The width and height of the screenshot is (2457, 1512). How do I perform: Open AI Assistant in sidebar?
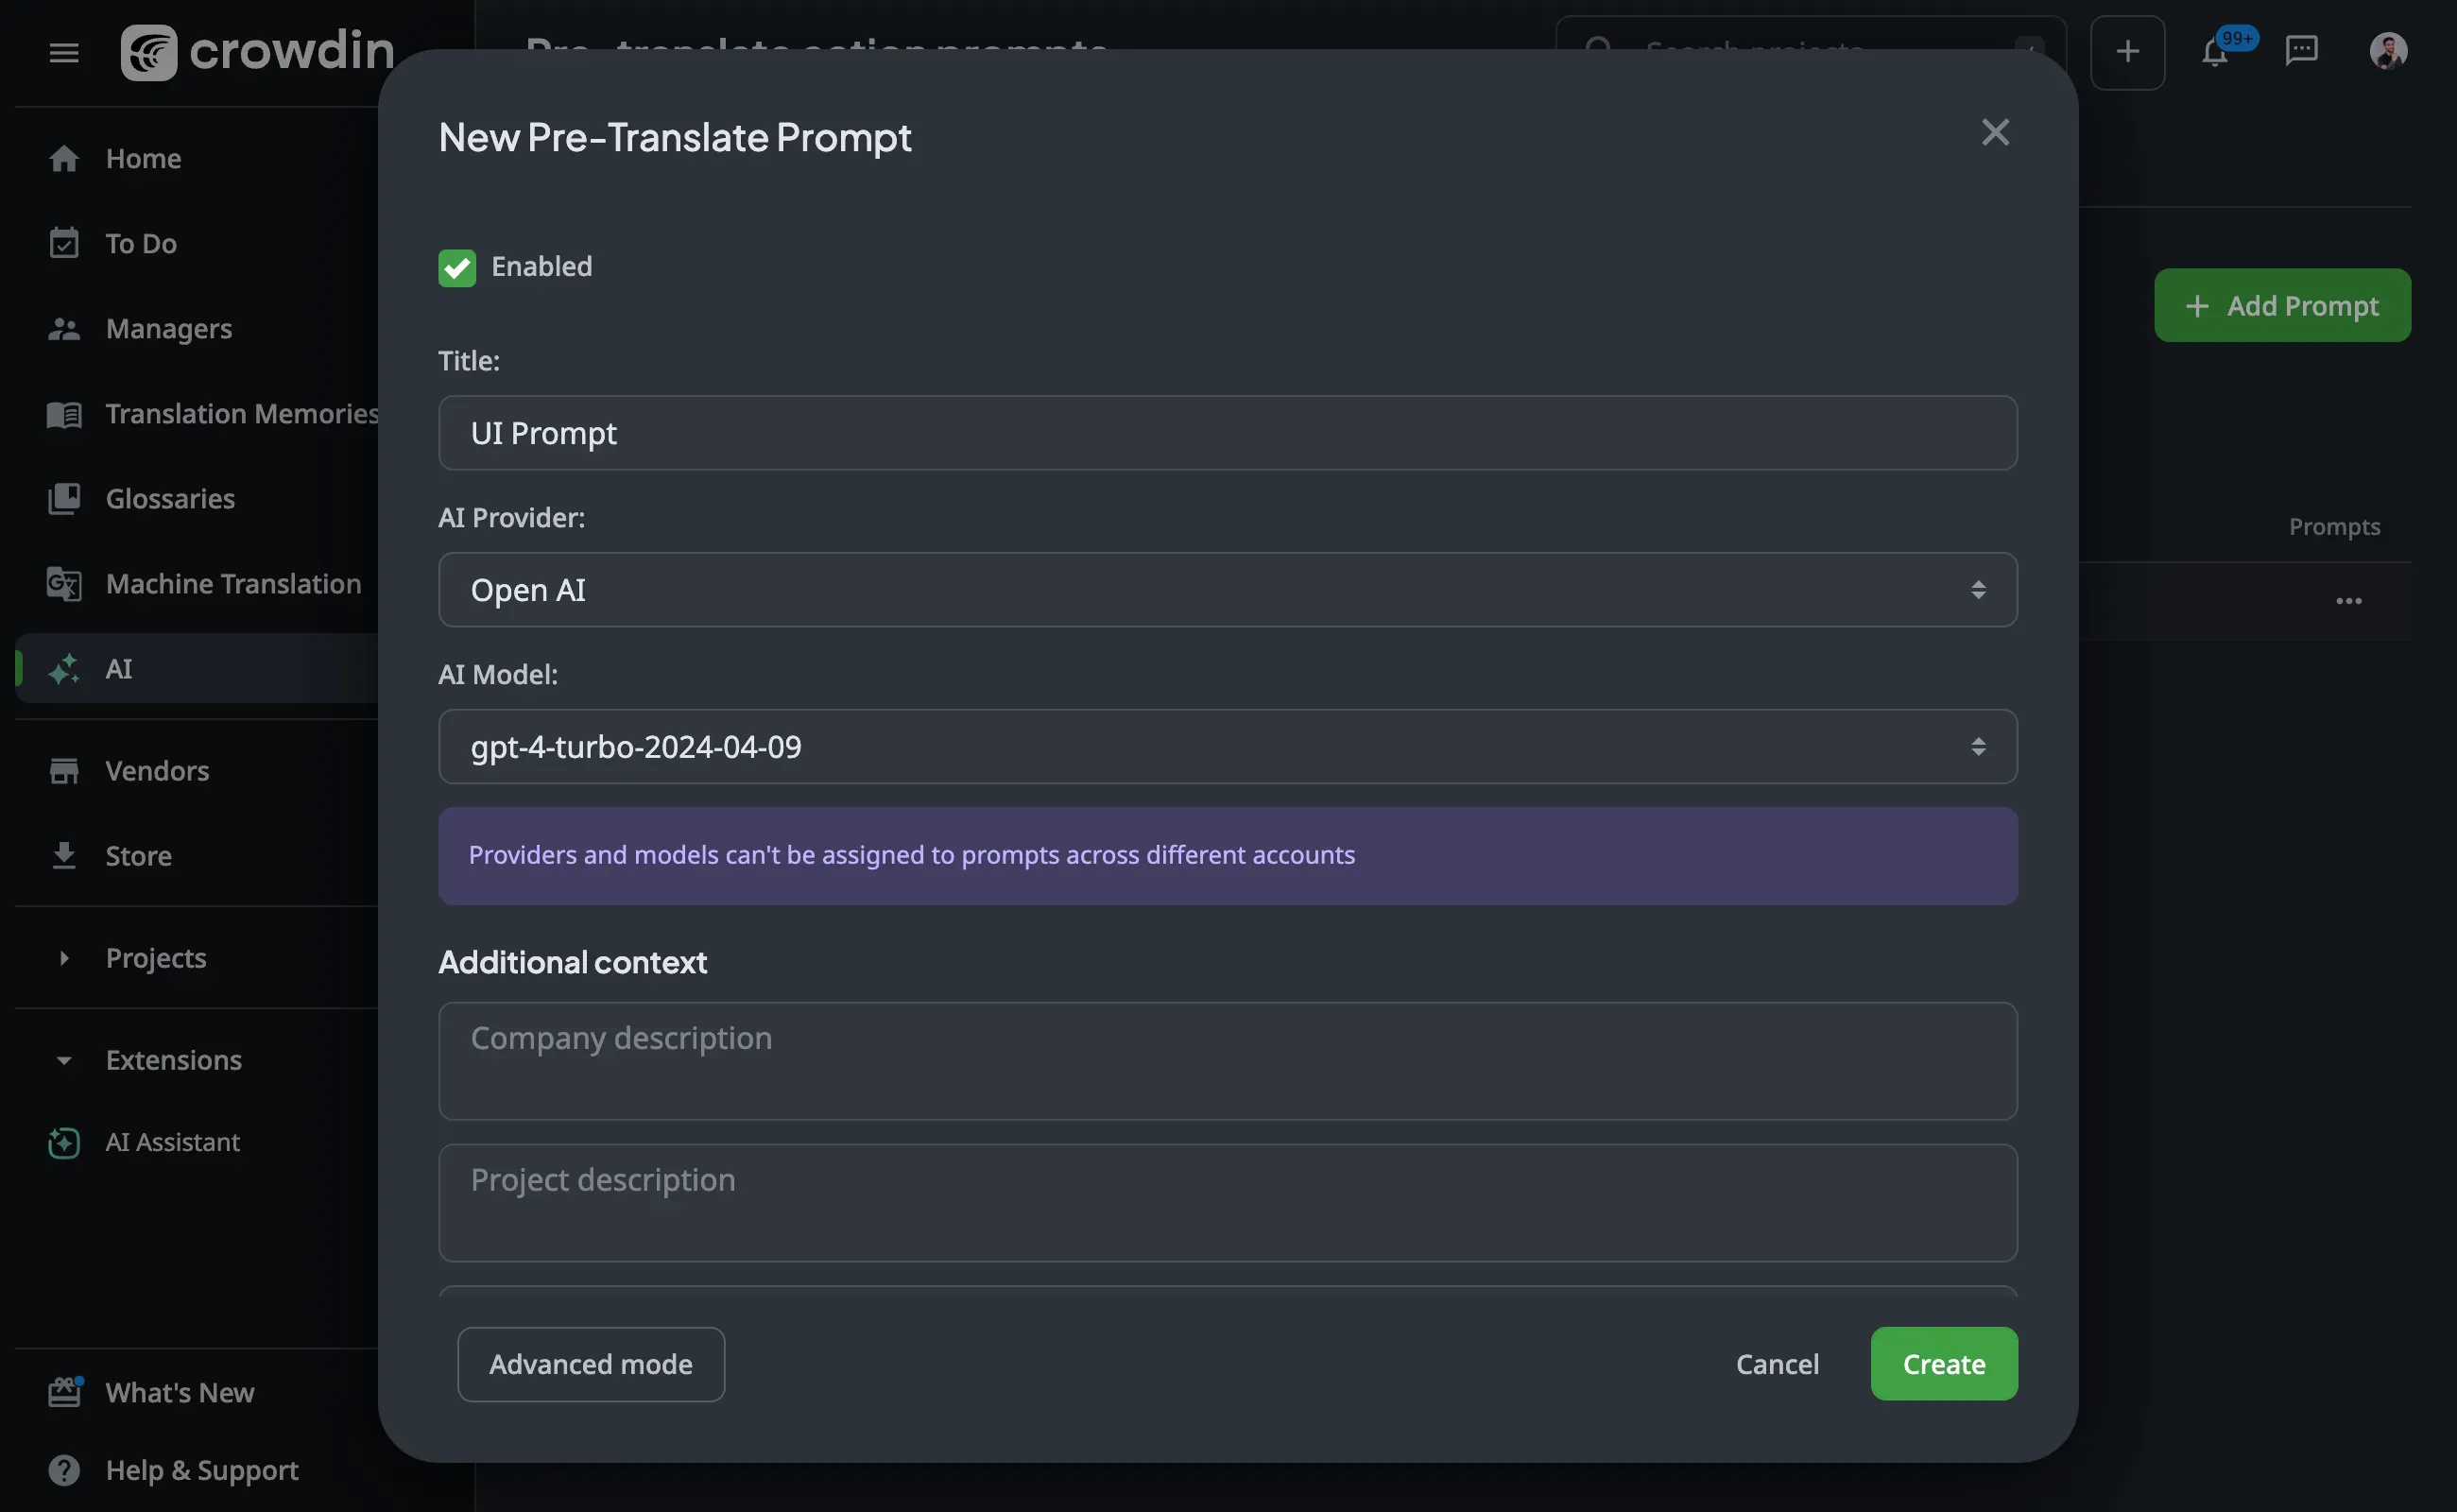(x=172, y=1142)
